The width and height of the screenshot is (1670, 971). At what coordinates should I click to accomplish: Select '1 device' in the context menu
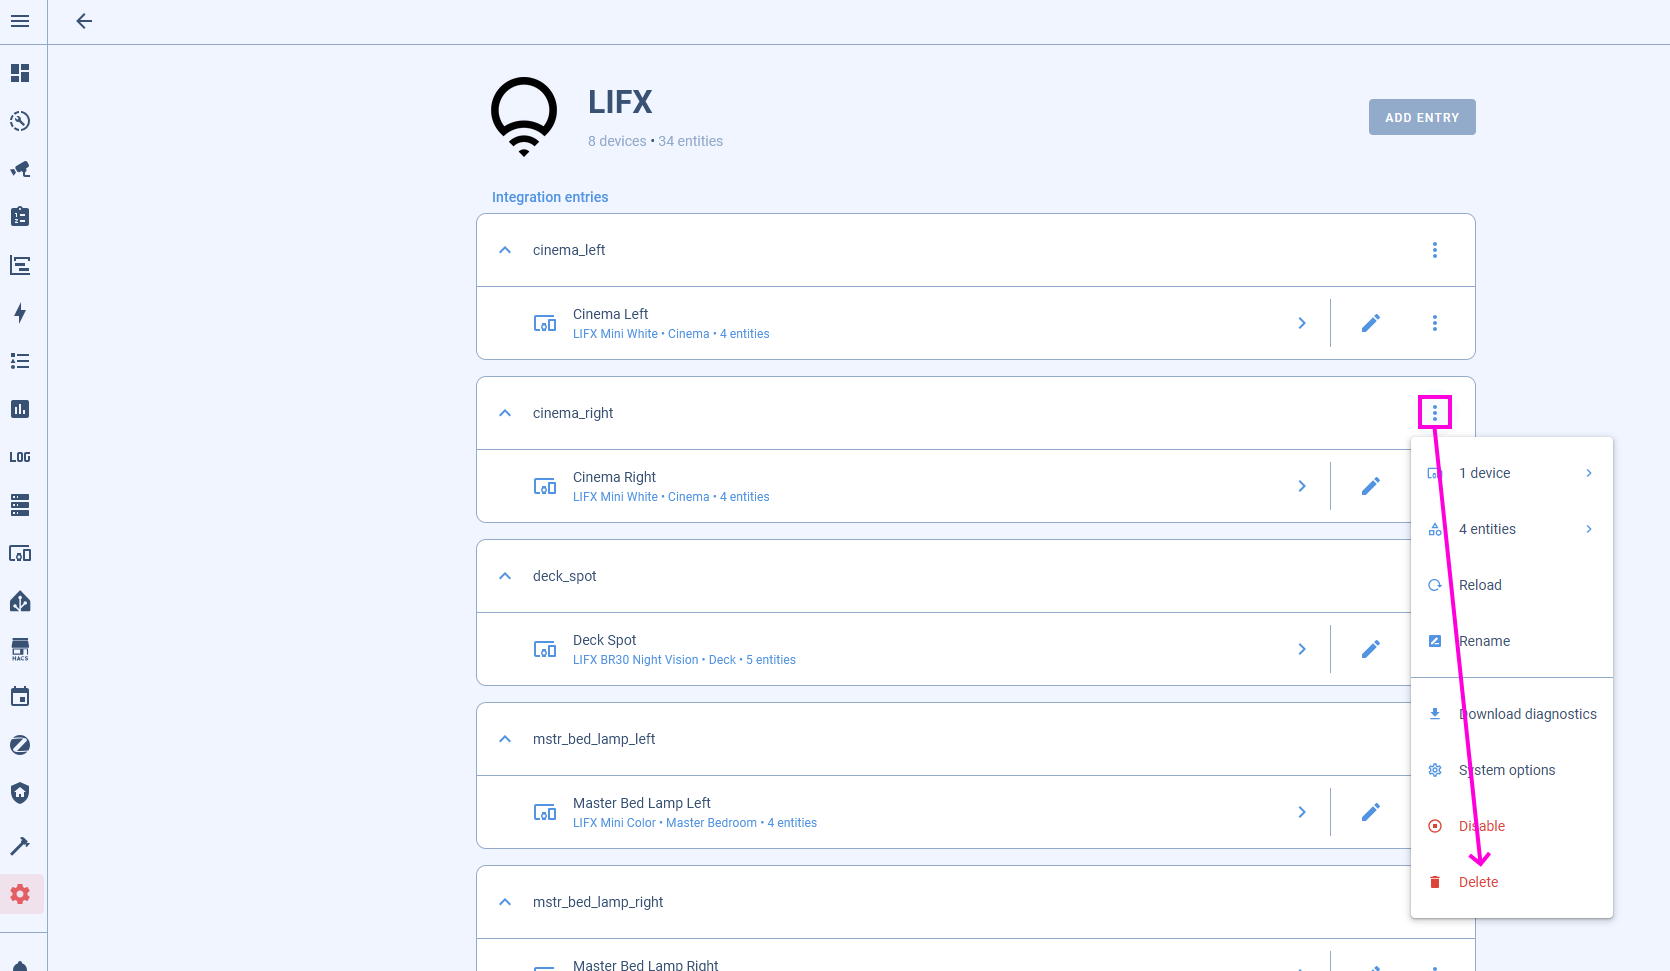1512,473
